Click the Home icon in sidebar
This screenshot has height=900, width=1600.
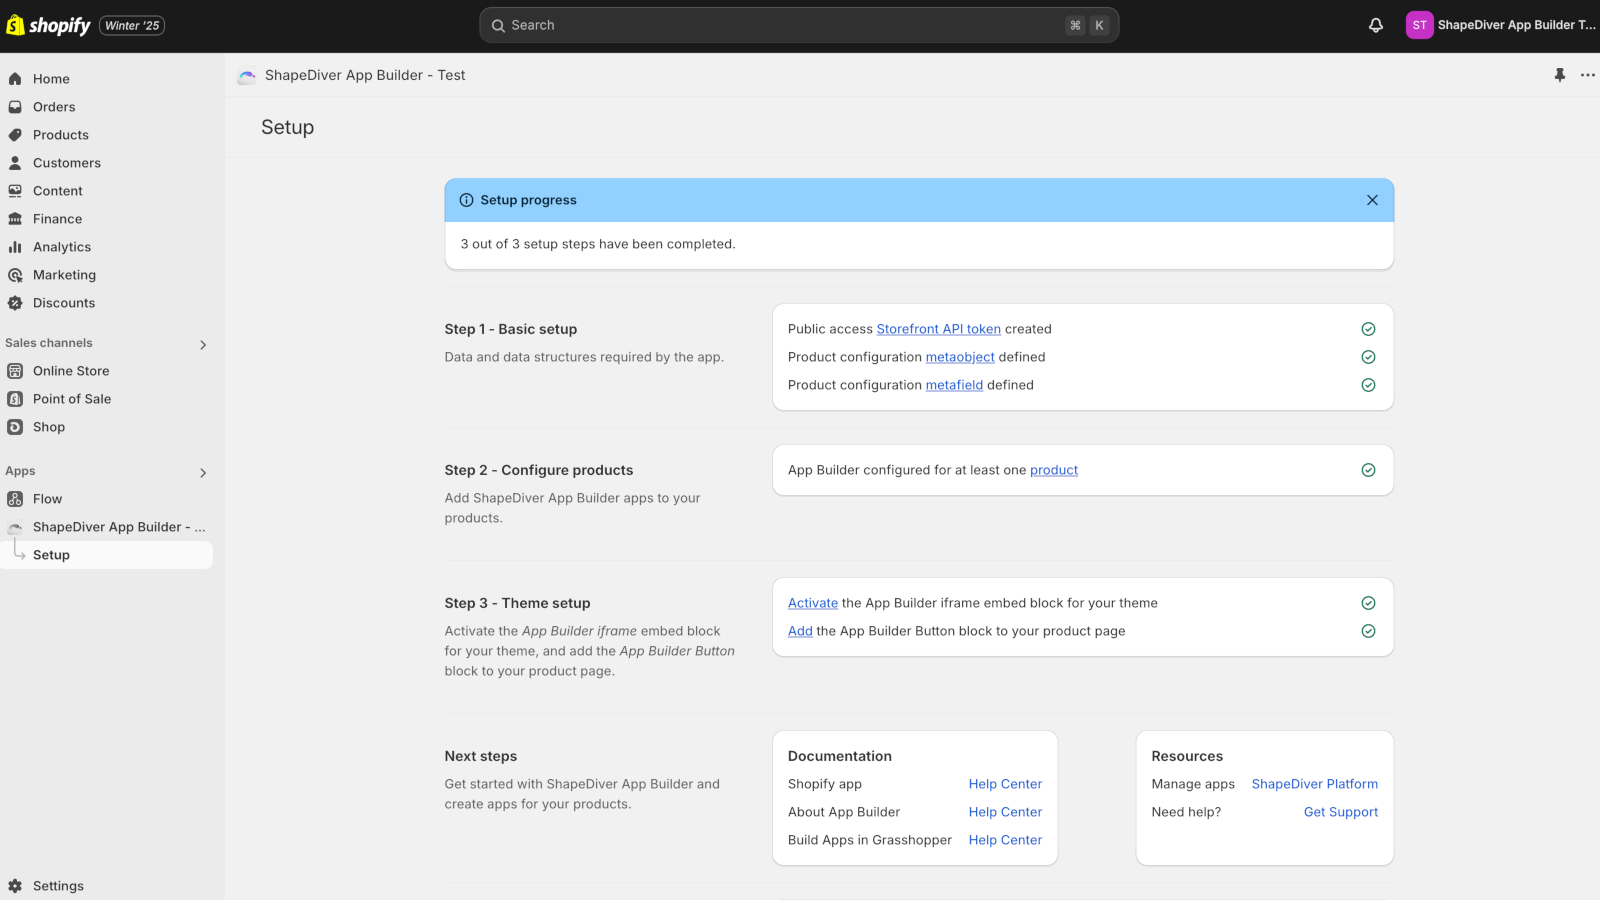coord(15,79)
